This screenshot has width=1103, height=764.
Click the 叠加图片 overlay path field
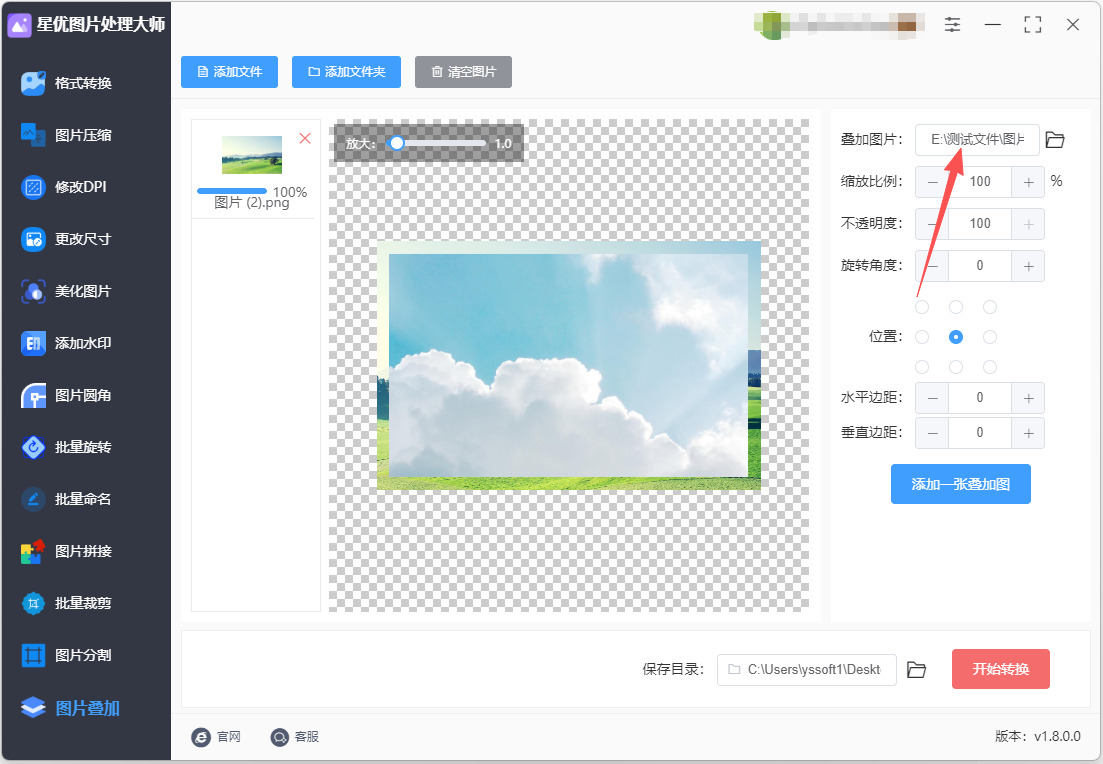[977, 140]
